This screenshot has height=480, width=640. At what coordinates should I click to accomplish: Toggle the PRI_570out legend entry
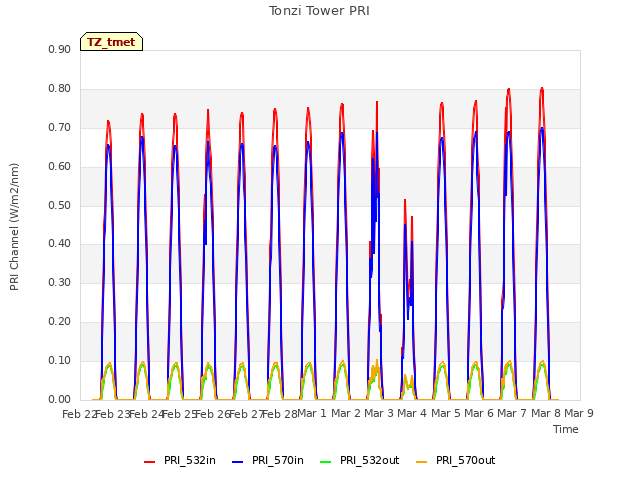(456, 460)
